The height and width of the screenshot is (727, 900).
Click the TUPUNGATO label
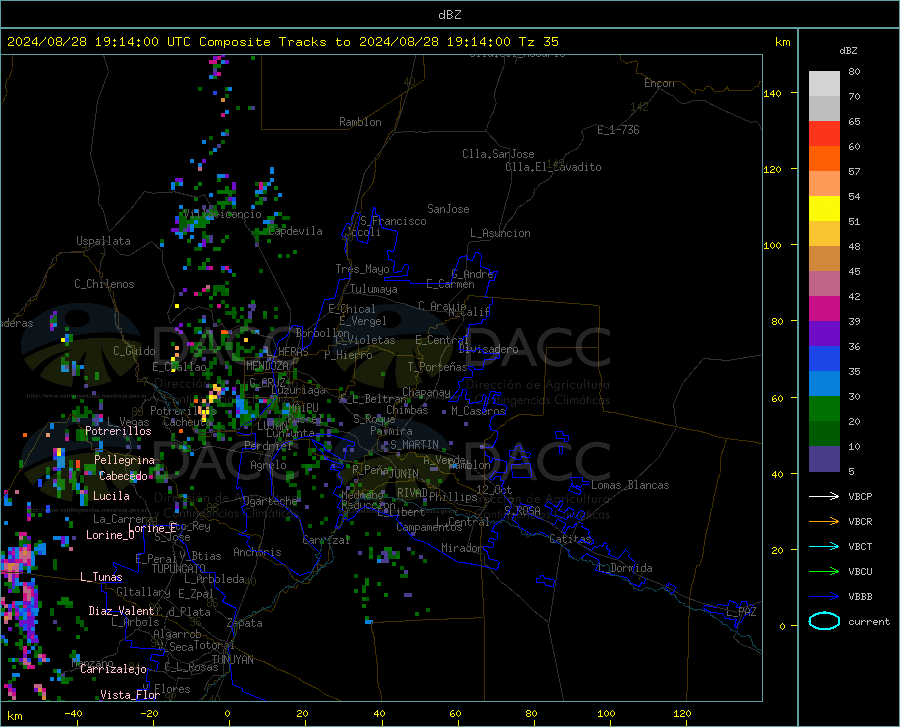point(179,569)
